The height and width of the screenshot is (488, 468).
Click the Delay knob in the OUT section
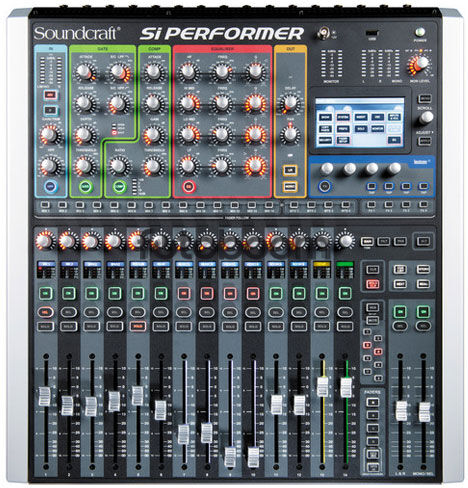click(290, 103)
